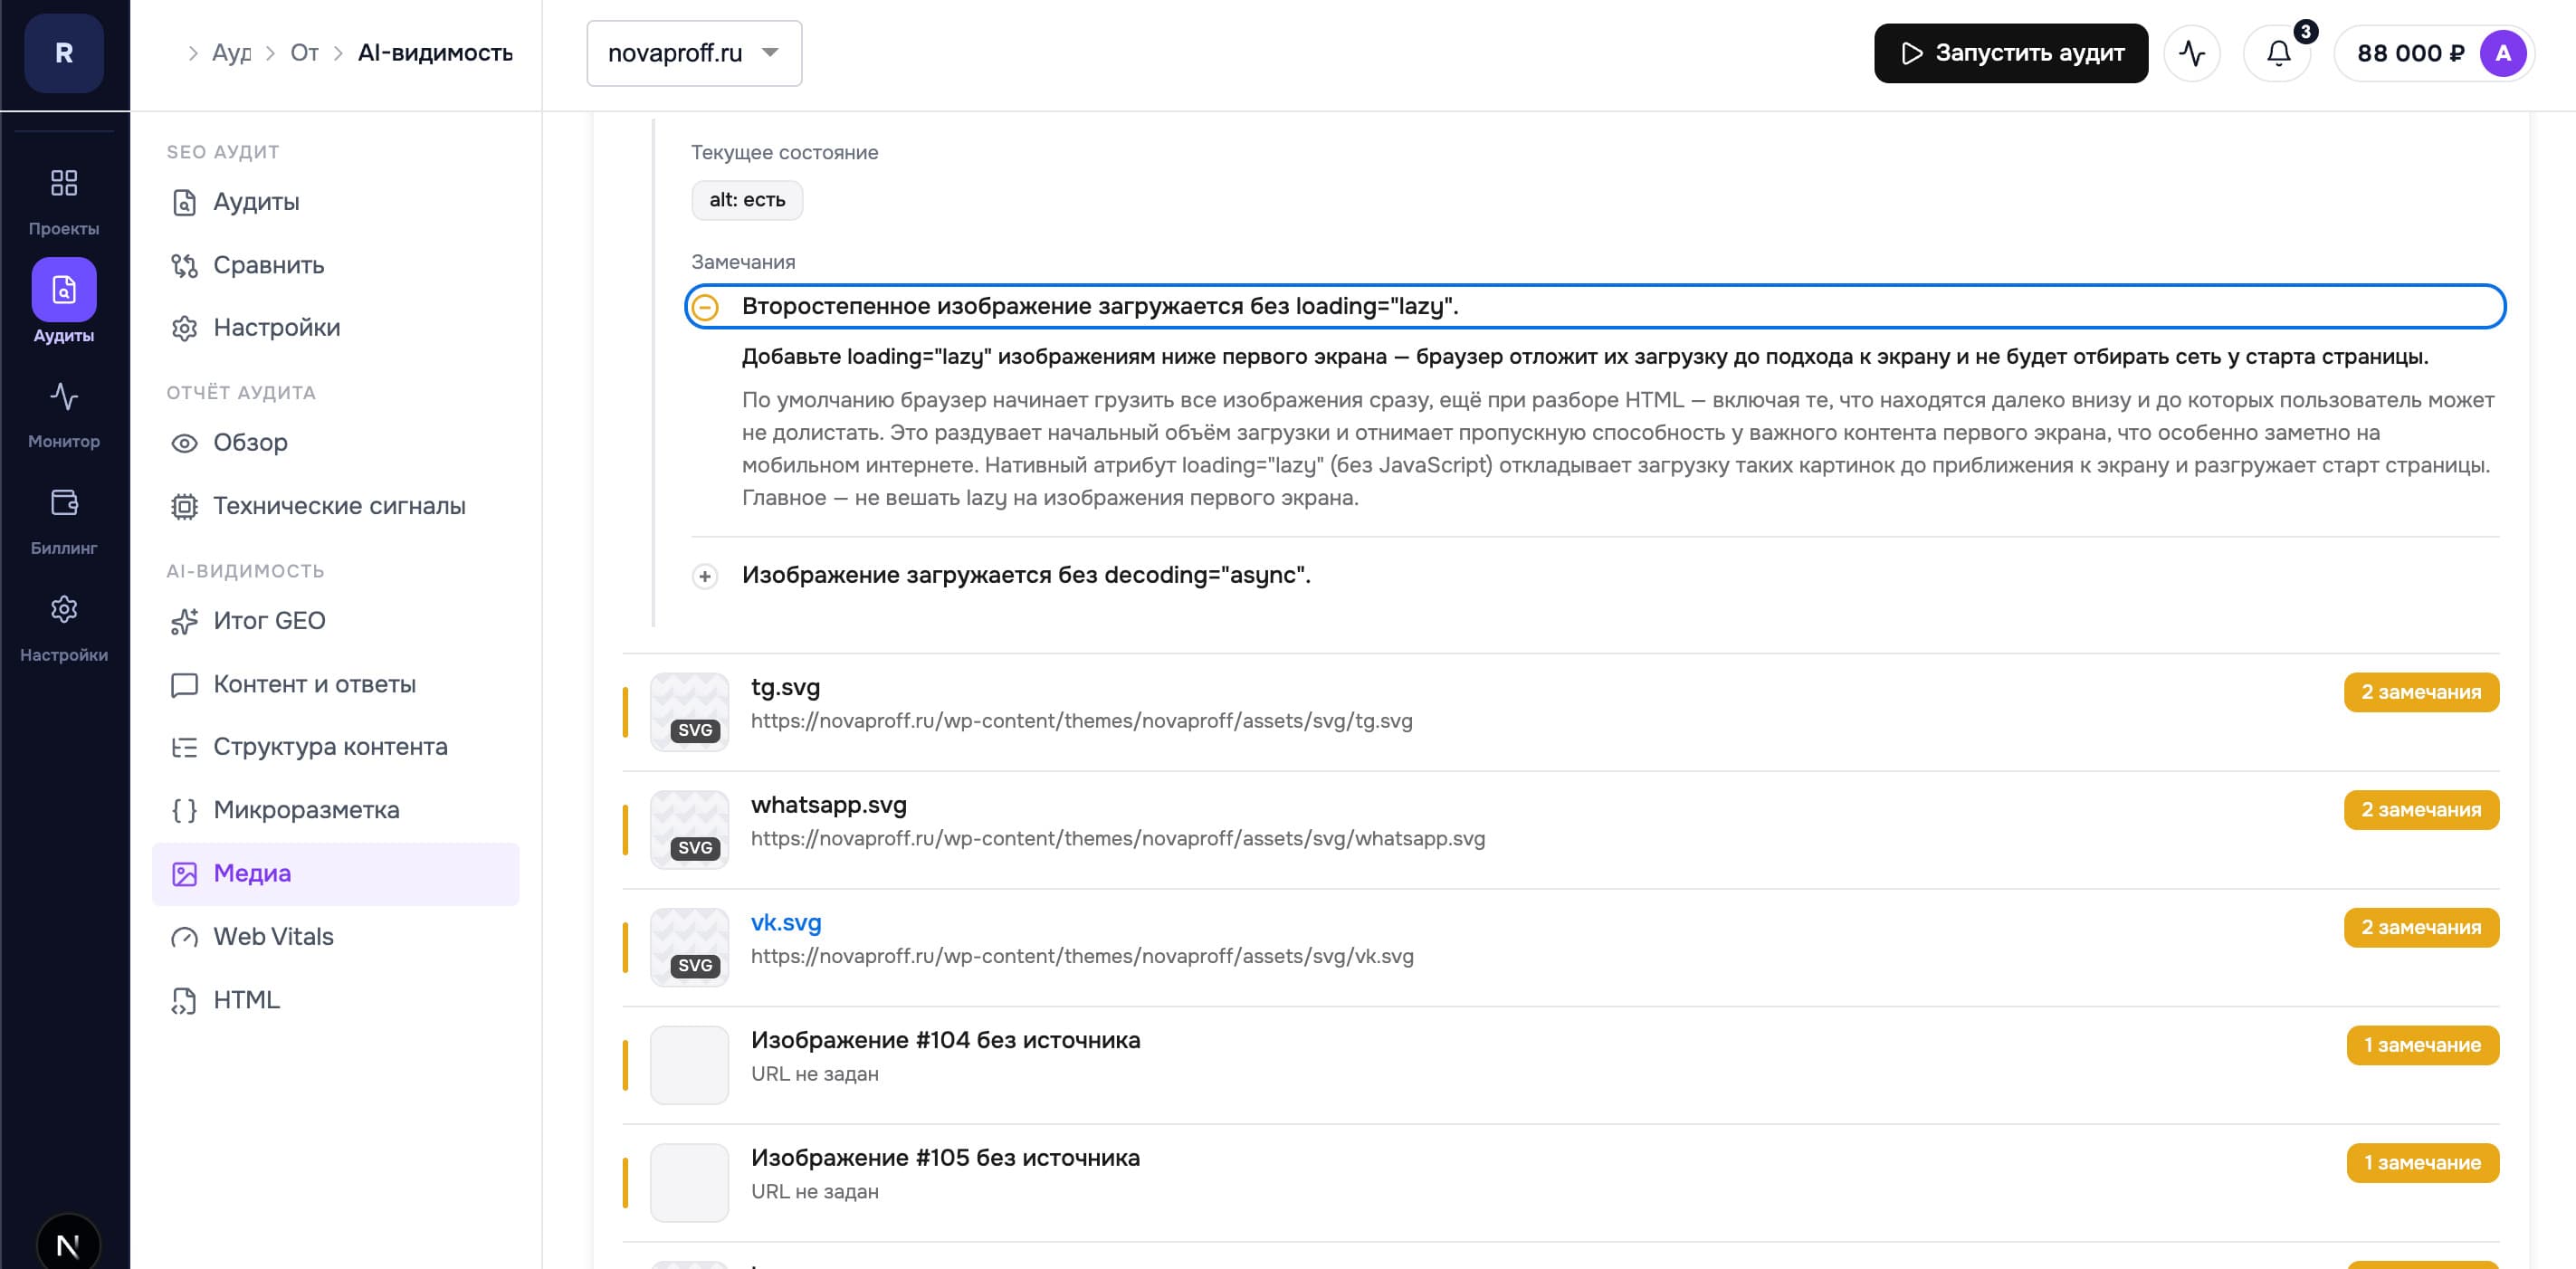Click the Аудиты document icon in sidebar
The height and width of the screenshot is (1269, 2576).
pyautogui.click(x=184, y=202)
